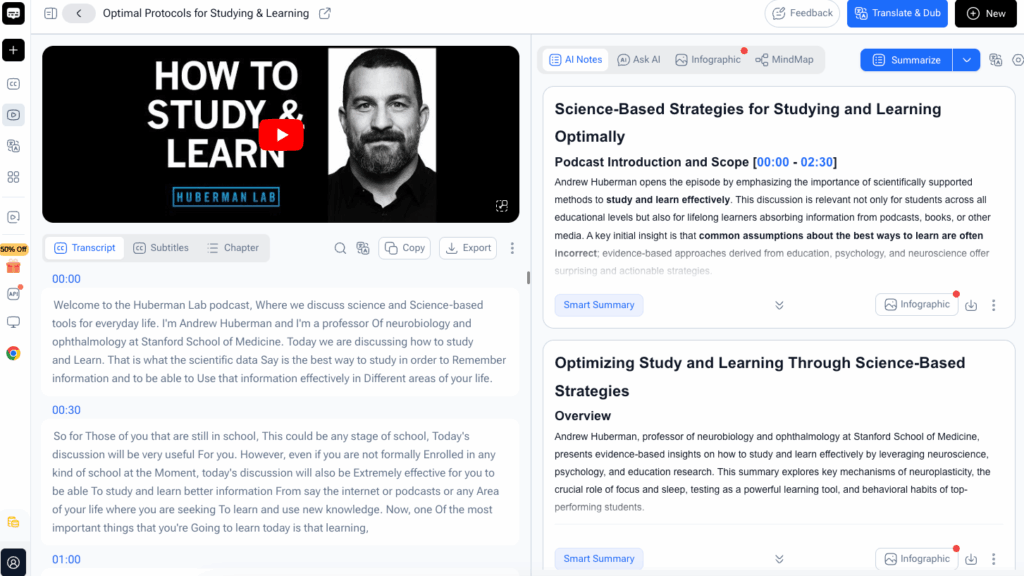Open the apps grid sidebar icon
This screenshot has width=1024, height=576.
click(13, 177)
